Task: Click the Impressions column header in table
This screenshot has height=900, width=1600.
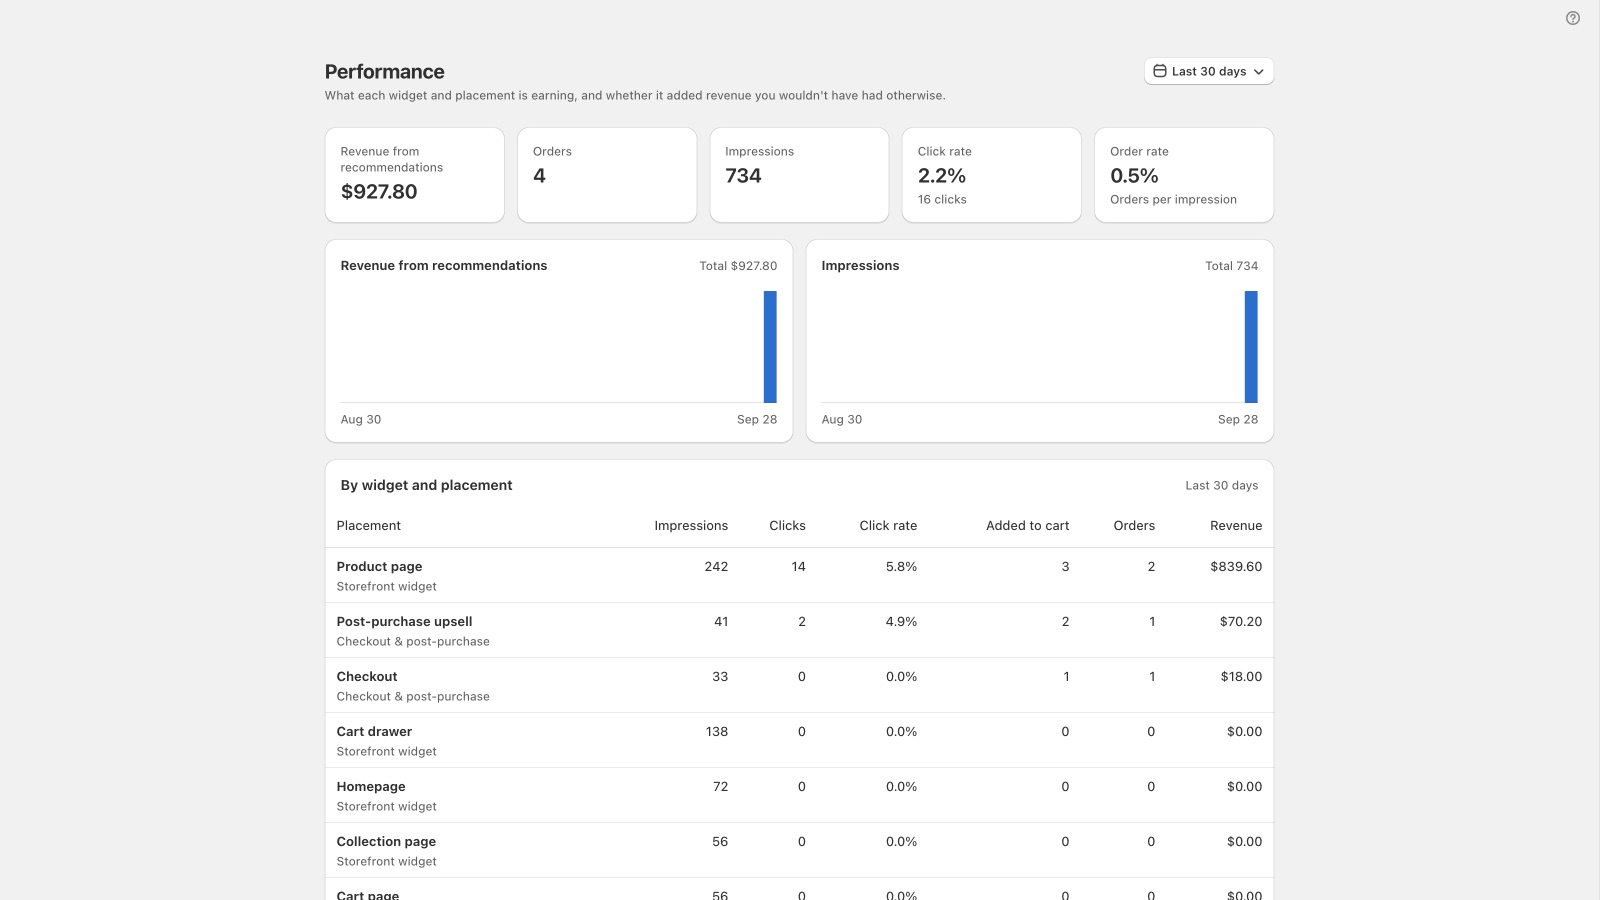Action: [x=691, y=526]
